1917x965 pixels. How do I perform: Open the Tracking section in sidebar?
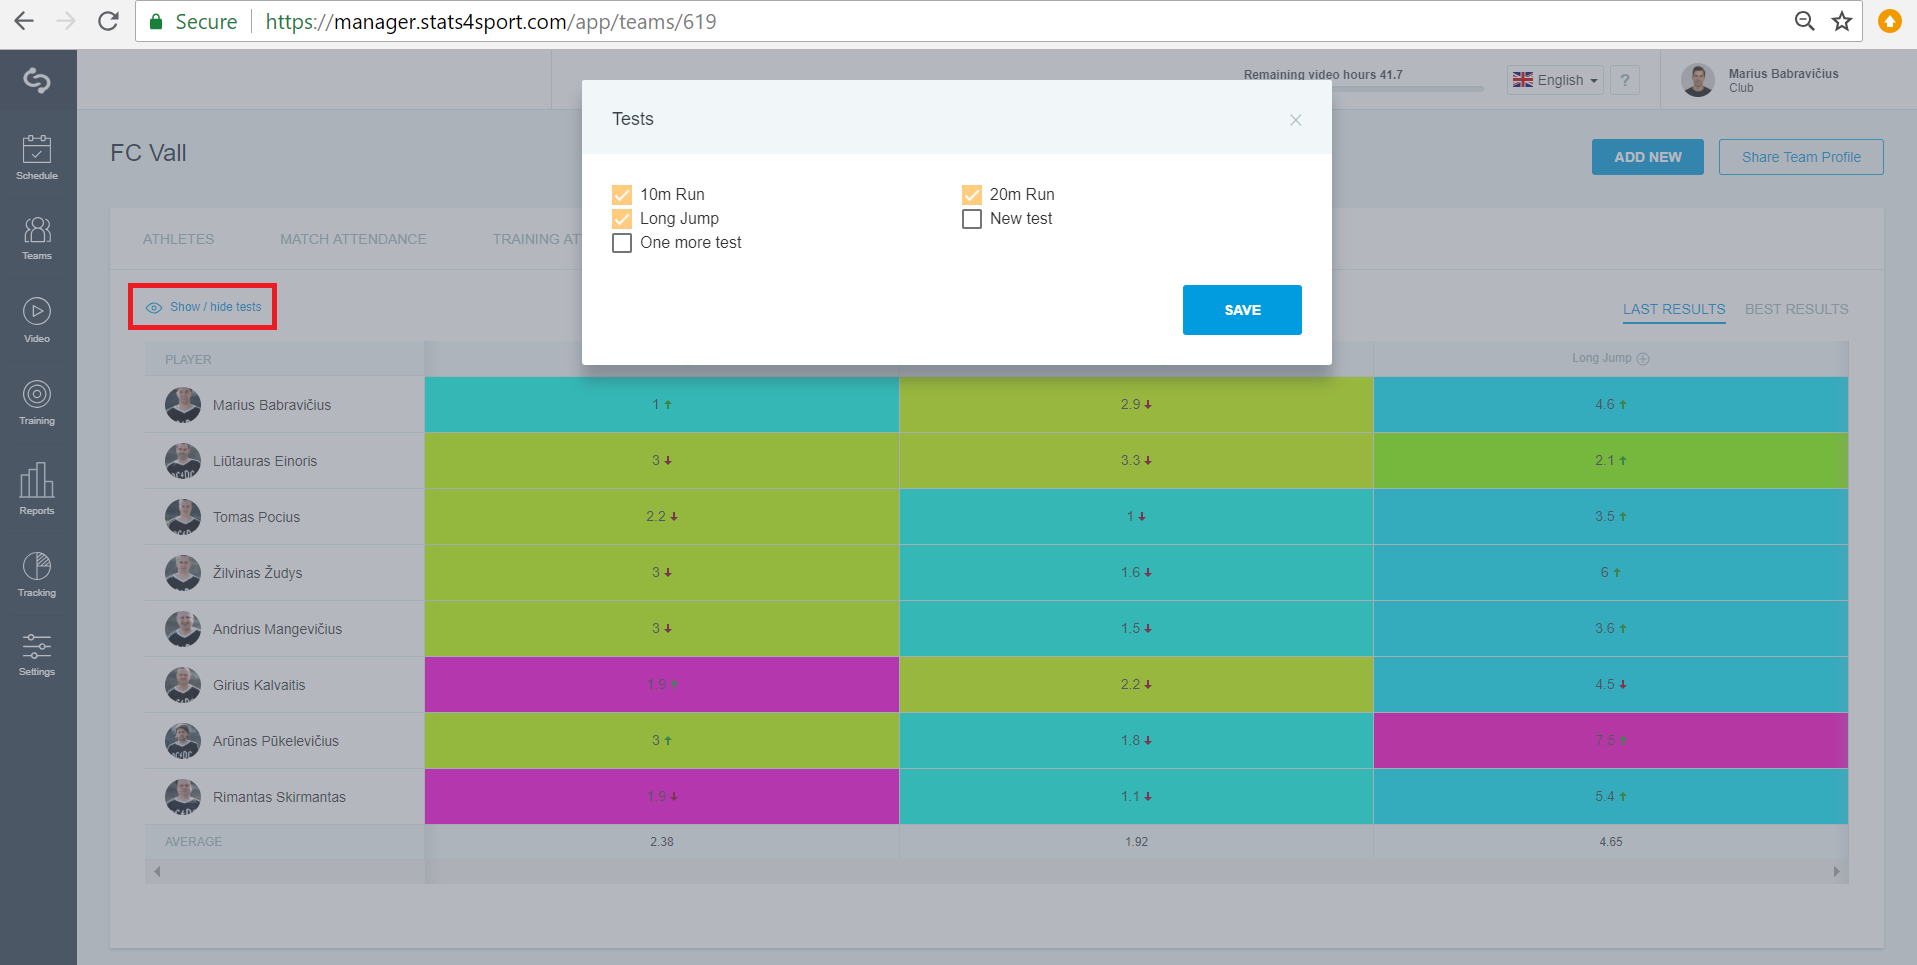click(x=37, y=574)
